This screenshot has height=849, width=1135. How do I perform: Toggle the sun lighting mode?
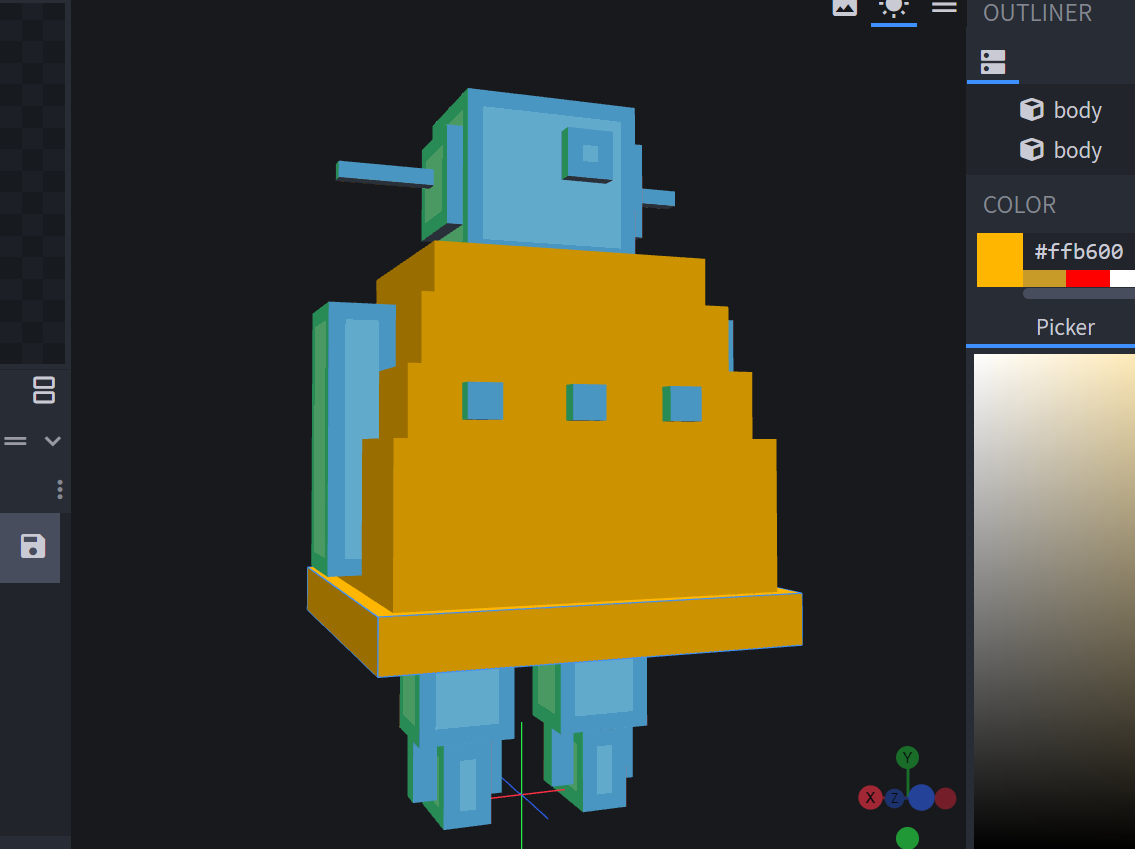(x=893, y=7)
